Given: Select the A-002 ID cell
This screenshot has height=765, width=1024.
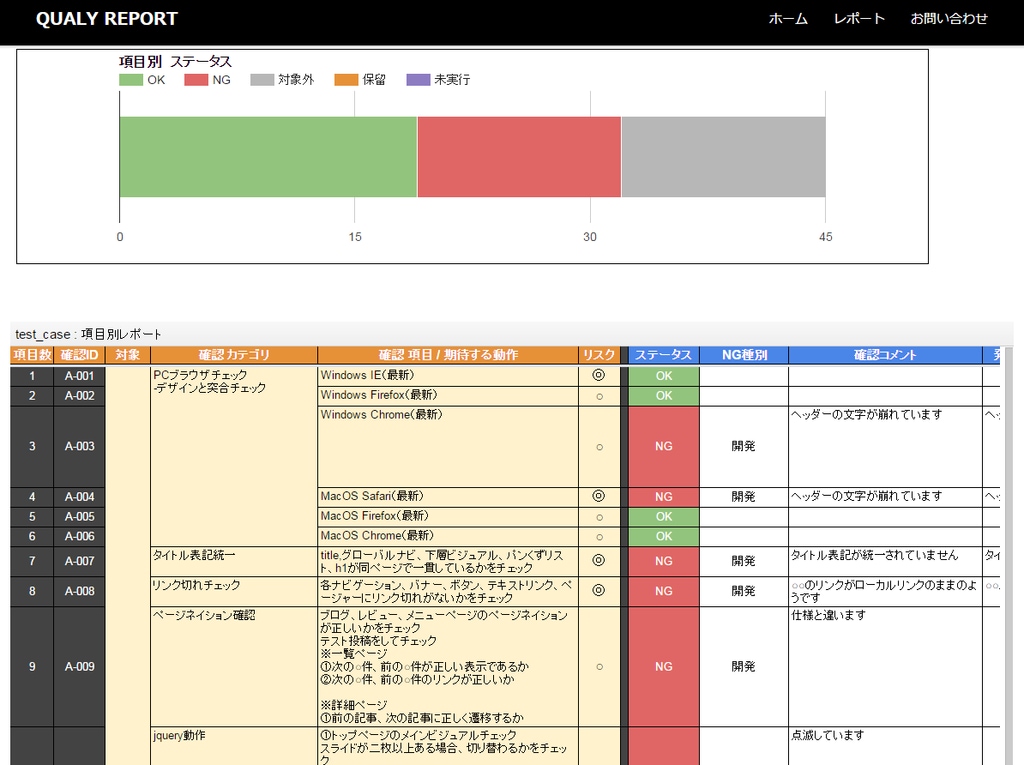Looking at the screenshot, I should tap(79, 396).
